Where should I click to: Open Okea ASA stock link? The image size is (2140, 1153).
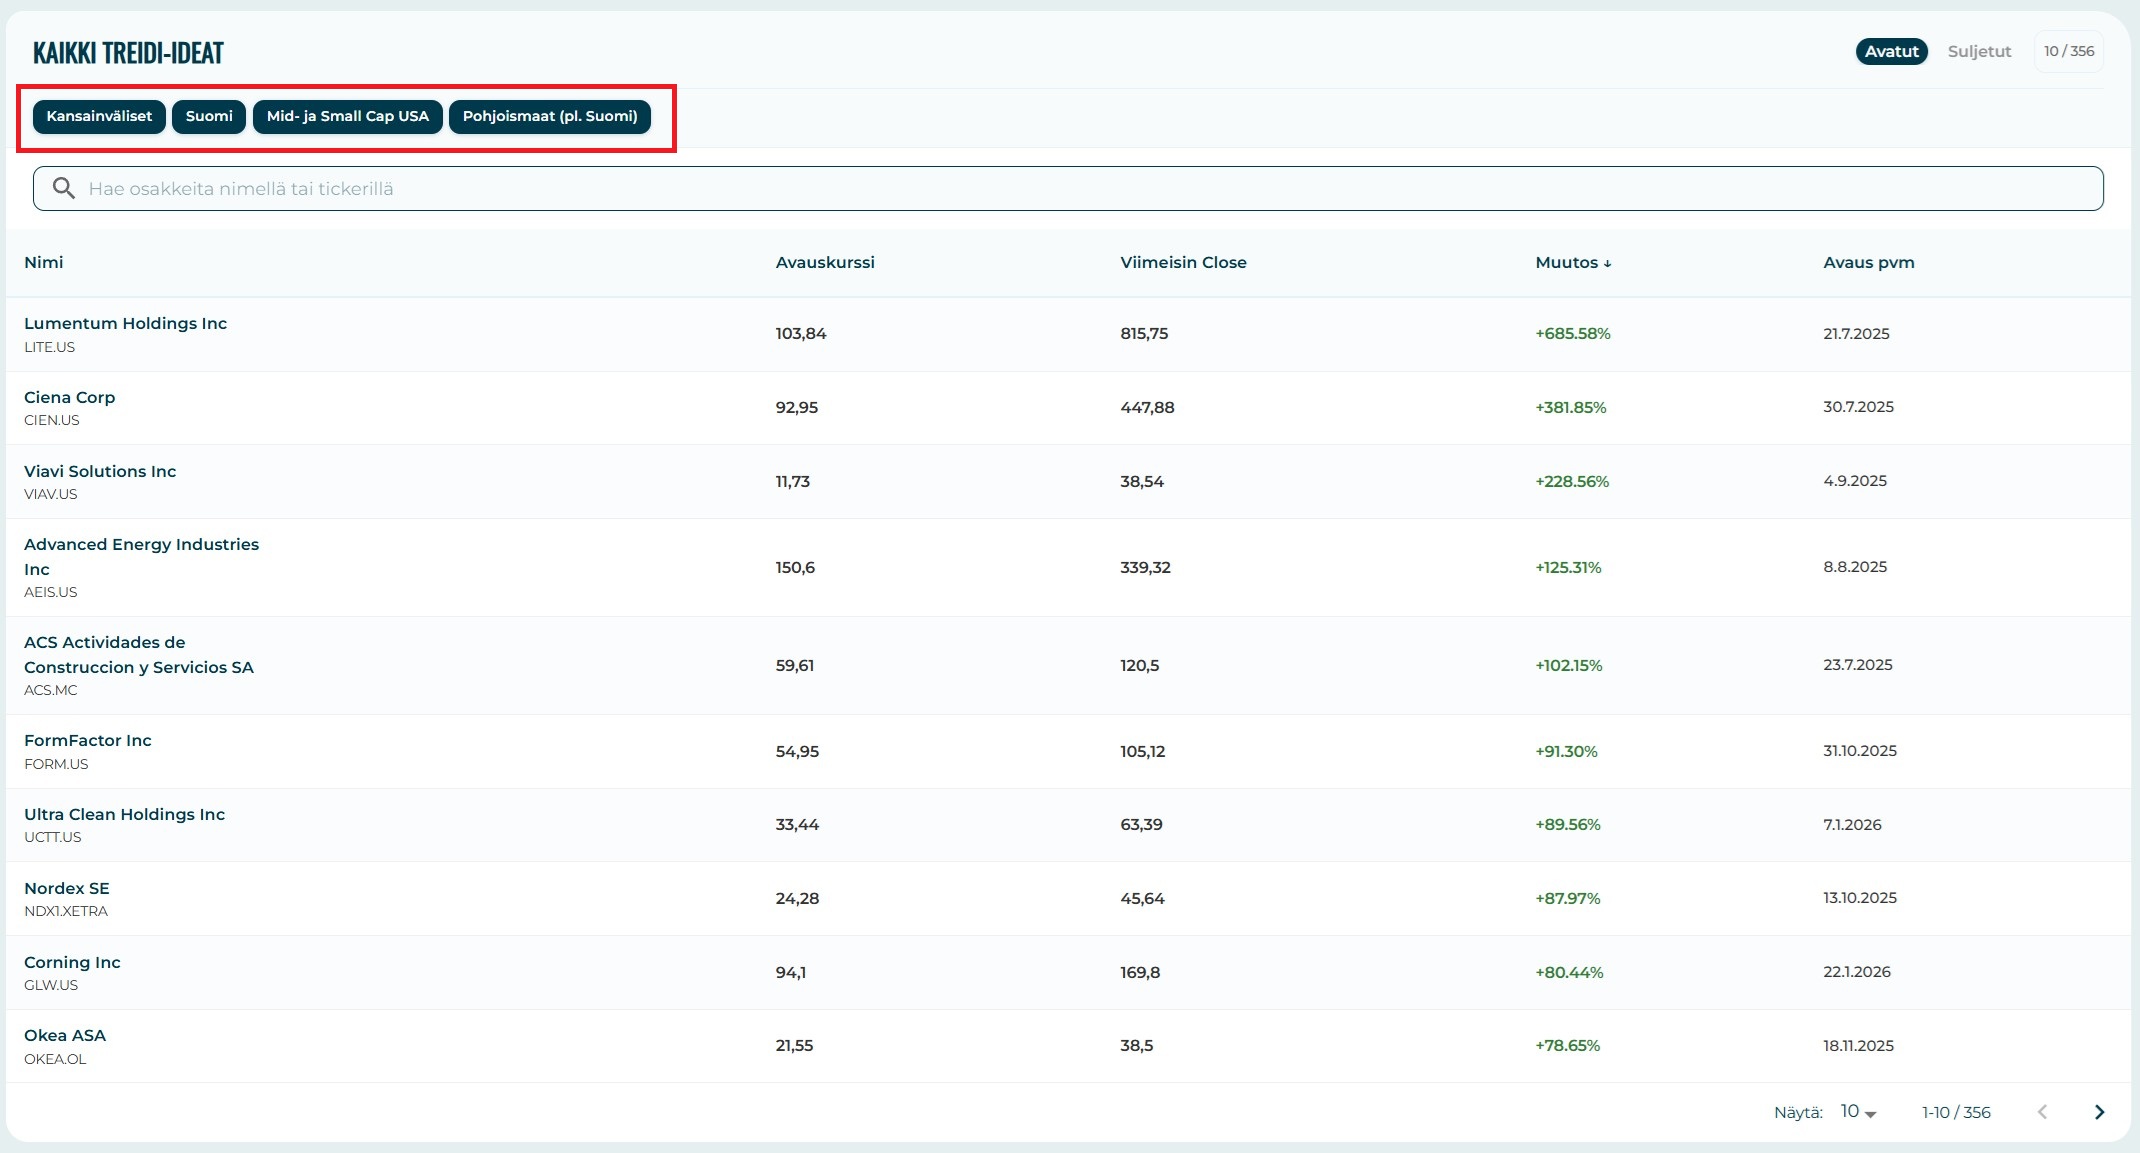(65, 1035)
